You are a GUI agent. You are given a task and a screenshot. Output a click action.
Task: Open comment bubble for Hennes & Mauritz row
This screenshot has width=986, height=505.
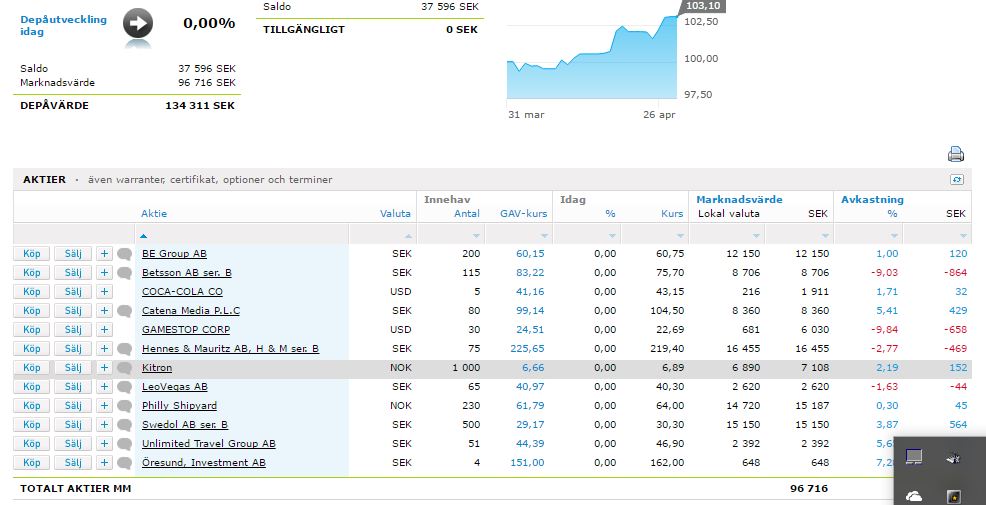pyautogui.click(x=125, y=349)
